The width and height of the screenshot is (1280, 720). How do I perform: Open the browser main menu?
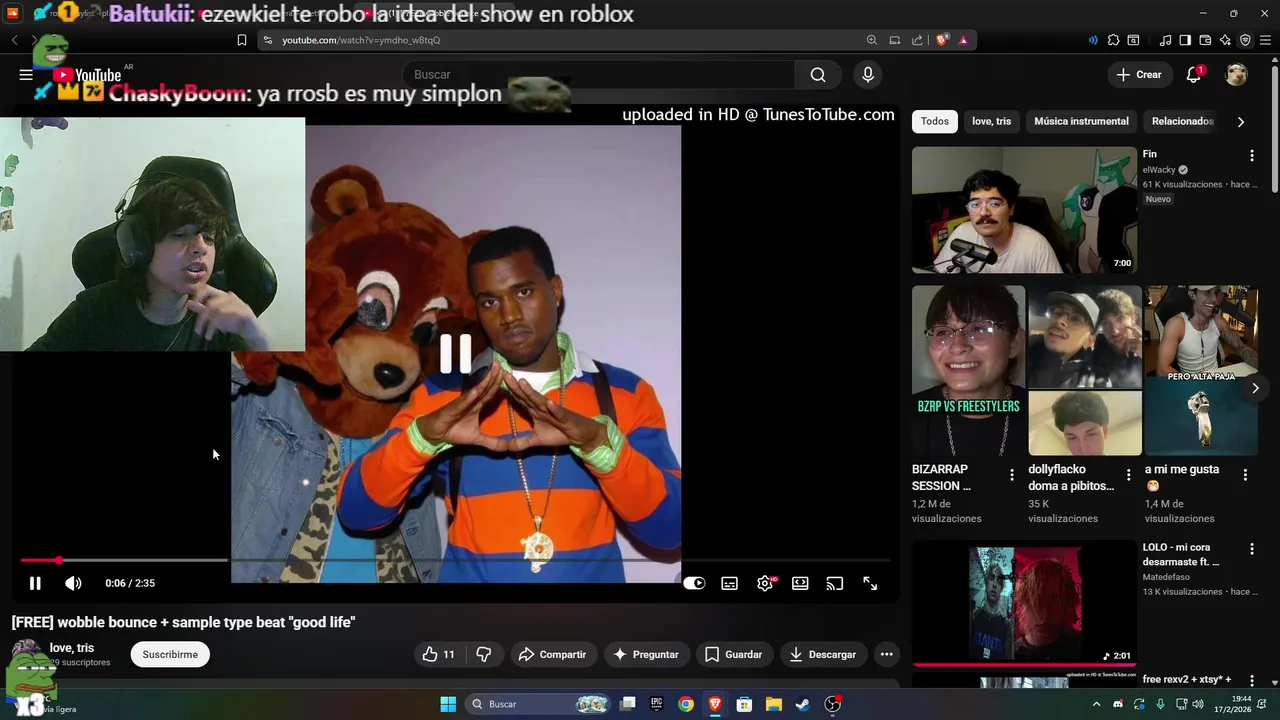point(1265,40)
